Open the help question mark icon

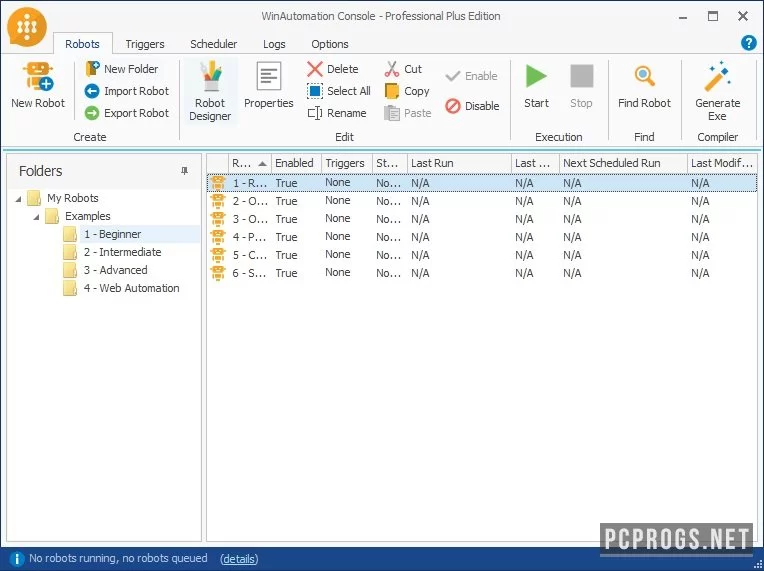pyautogui.click(x=748, y=43)
